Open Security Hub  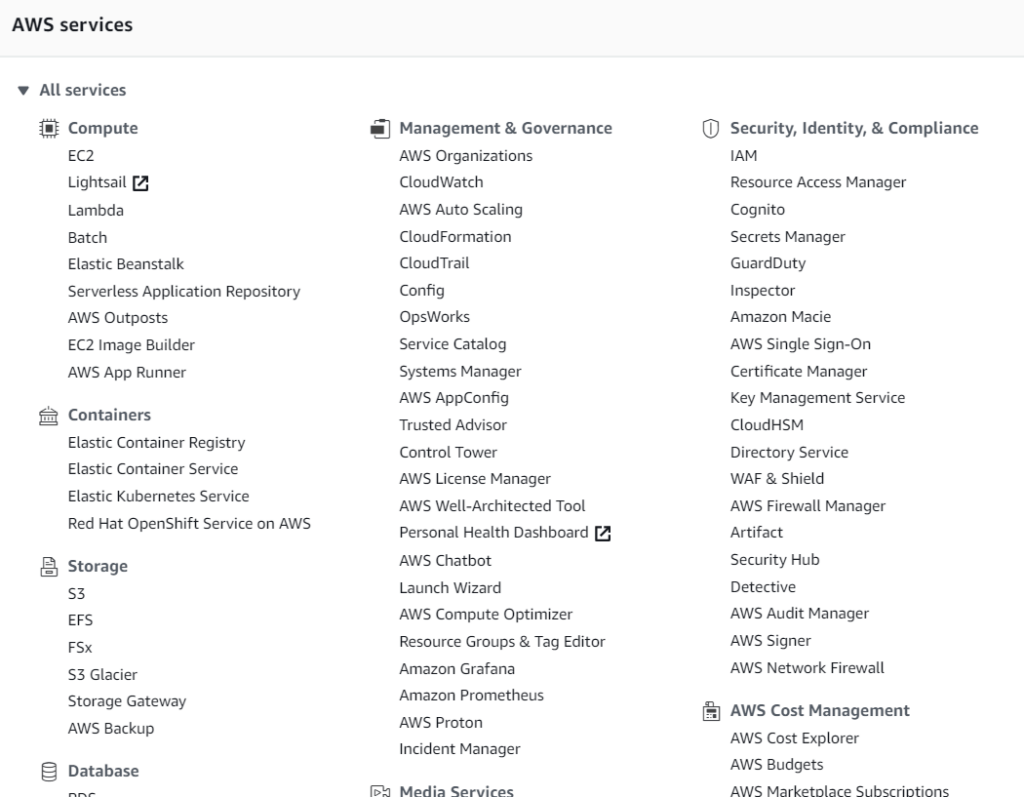tap(775, 560)
